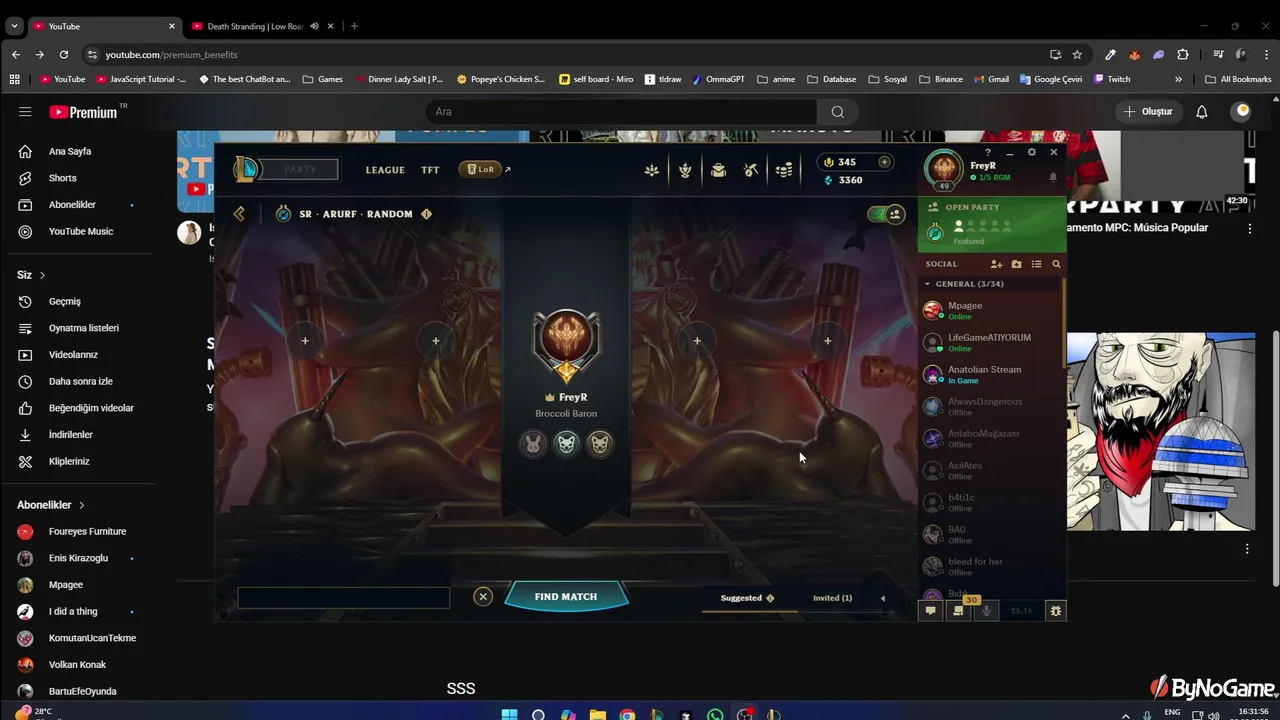Open the Collection backpack icon
Image resolution: width=1280 pixels, height=720 pixels.
(x=718, y=170)
